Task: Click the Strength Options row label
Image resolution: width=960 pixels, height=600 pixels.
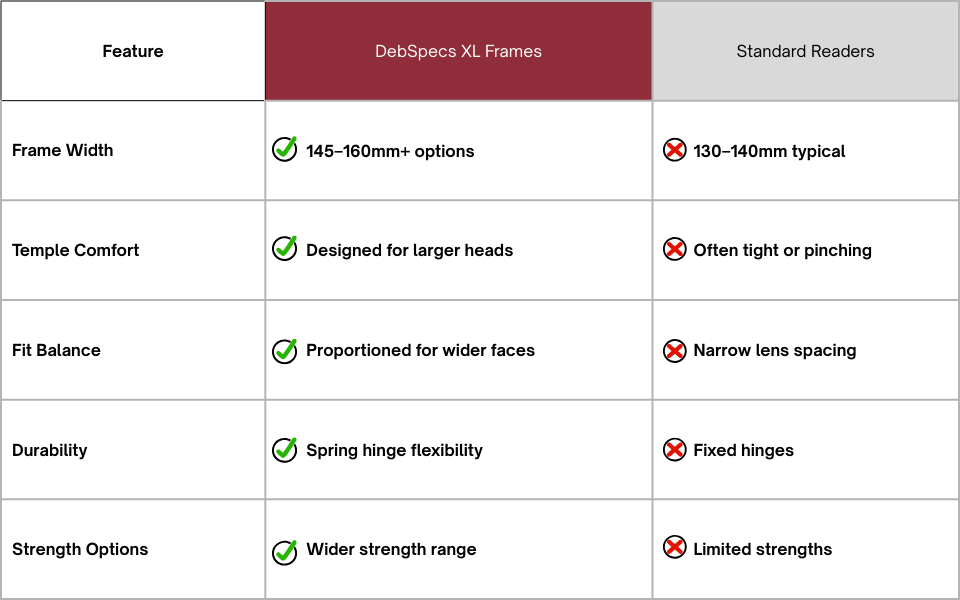Action: coord(80,549)
